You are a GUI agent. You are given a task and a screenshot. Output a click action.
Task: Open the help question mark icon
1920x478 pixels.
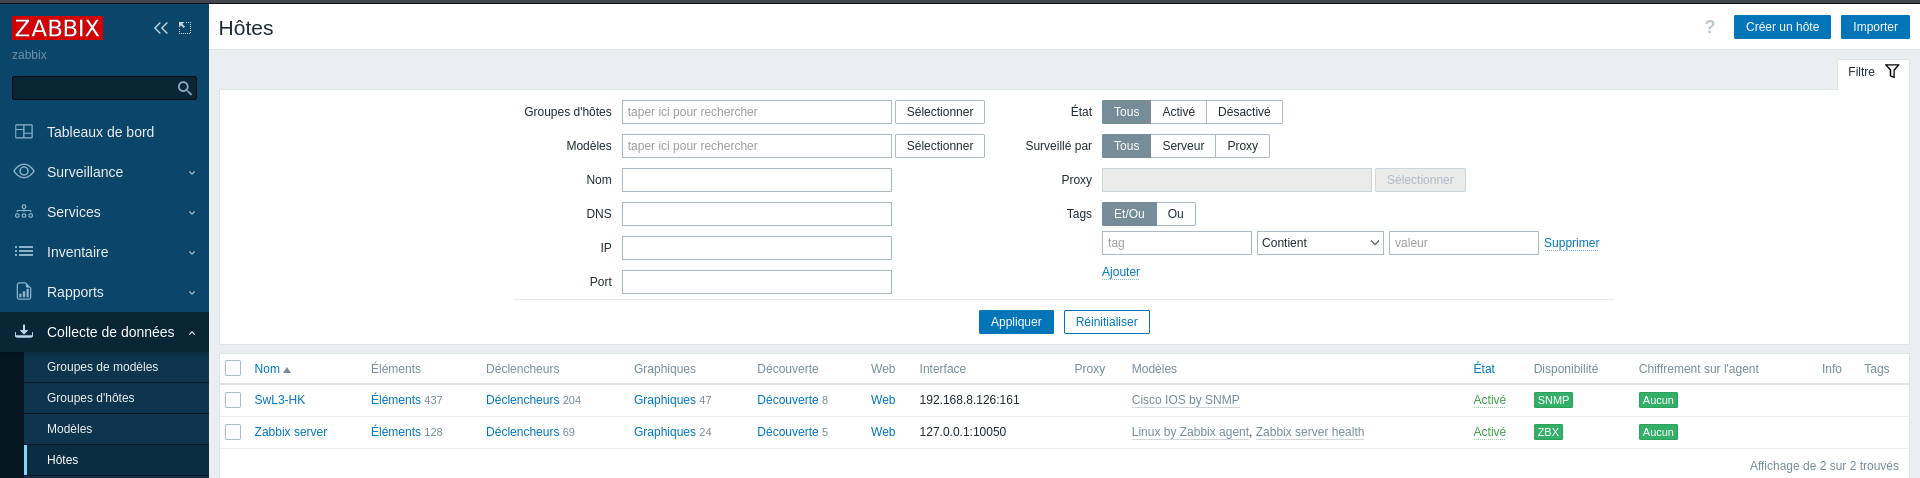click(1710, 27)
